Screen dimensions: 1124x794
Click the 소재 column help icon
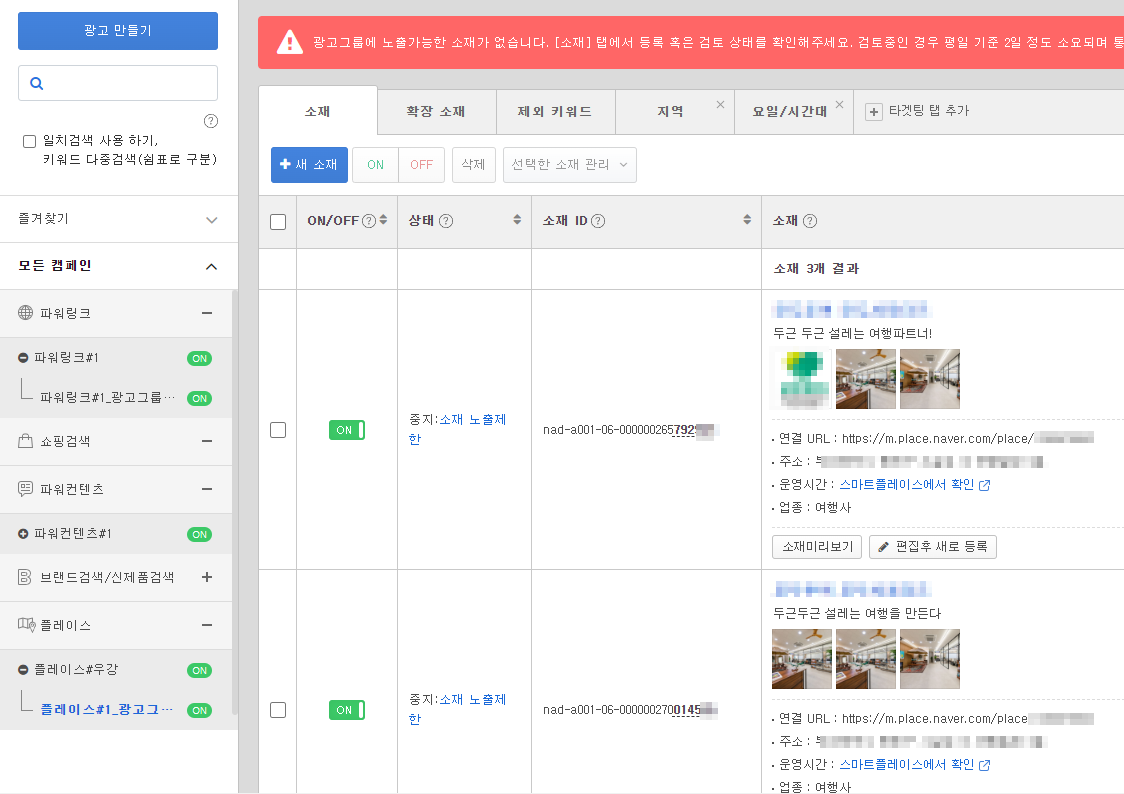(x=810, y=221)
